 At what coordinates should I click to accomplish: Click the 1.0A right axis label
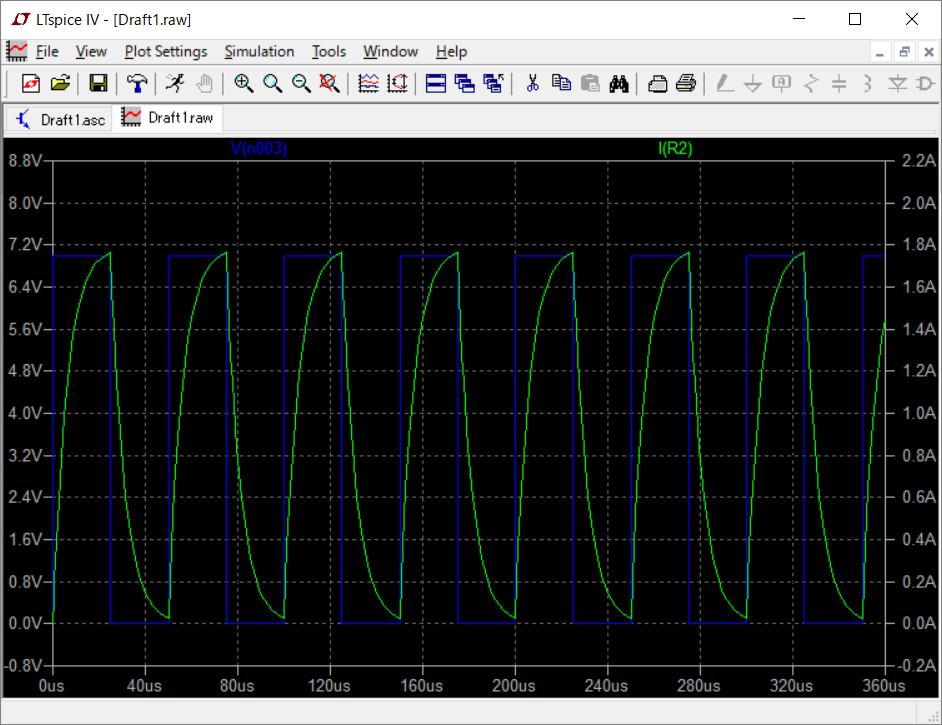click(x=919, y=413)
